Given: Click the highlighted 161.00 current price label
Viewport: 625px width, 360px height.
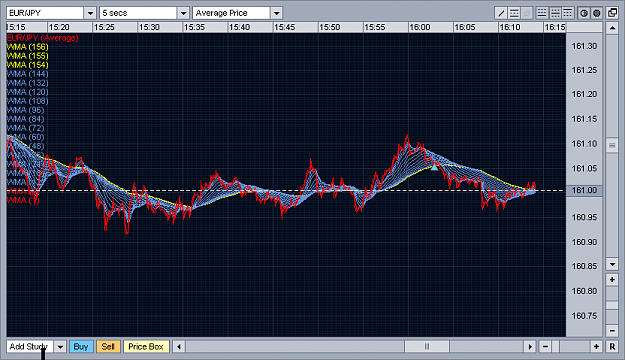Looking at the screenshot, I should click(x=584, y=191).
